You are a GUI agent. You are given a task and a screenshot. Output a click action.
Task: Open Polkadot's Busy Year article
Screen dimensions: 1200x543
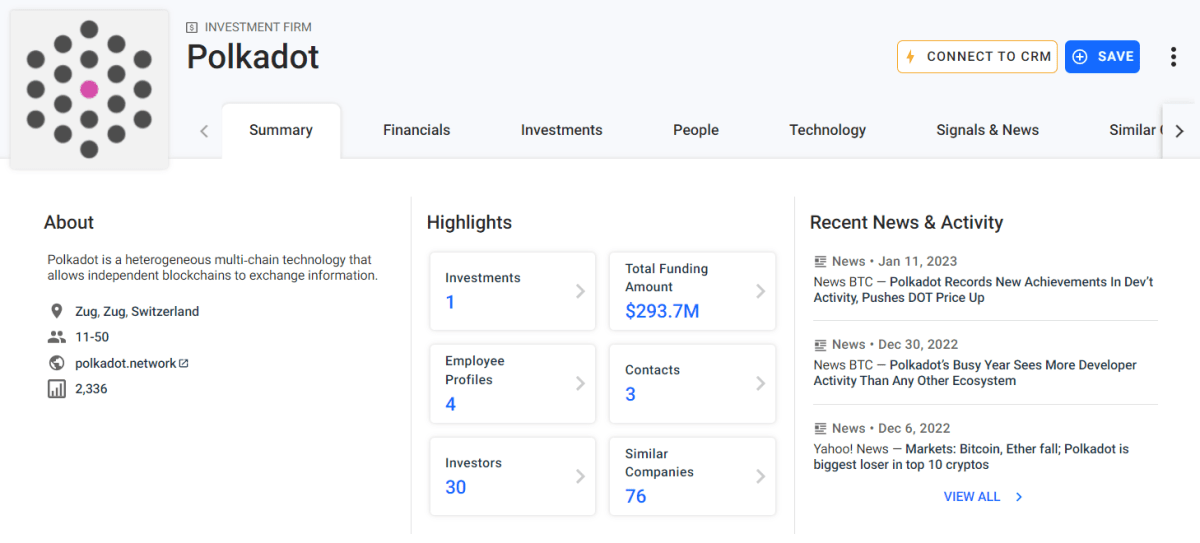[x=976, y=373]
